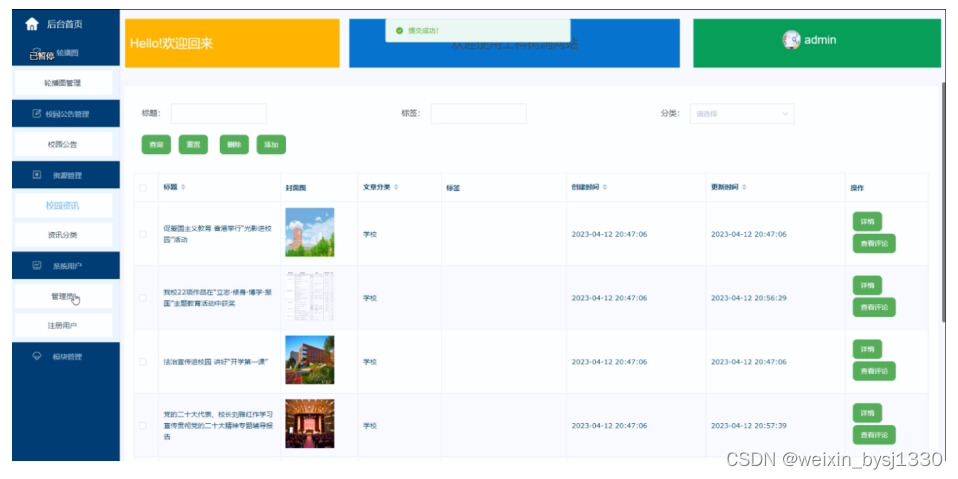Viewport: 958px width, 479px height.
Task: Click 查看评论 for 我校22项作品 row
Action: (x=874, y=307)
